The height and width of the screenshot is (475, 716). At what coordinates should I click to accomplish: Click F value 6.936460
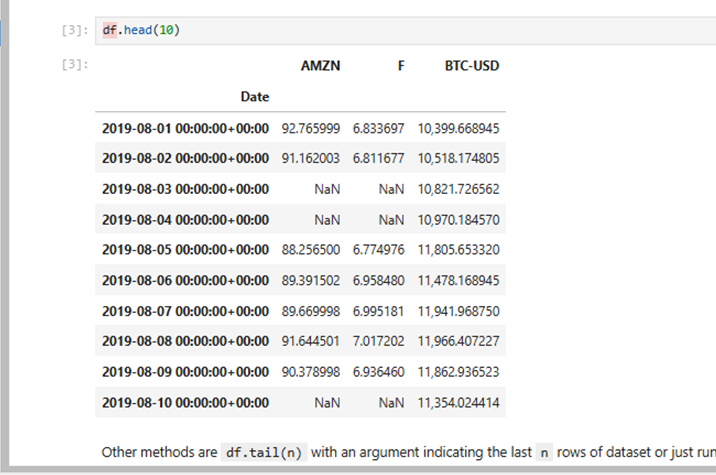pyautogui.click(x=379, y=372)
